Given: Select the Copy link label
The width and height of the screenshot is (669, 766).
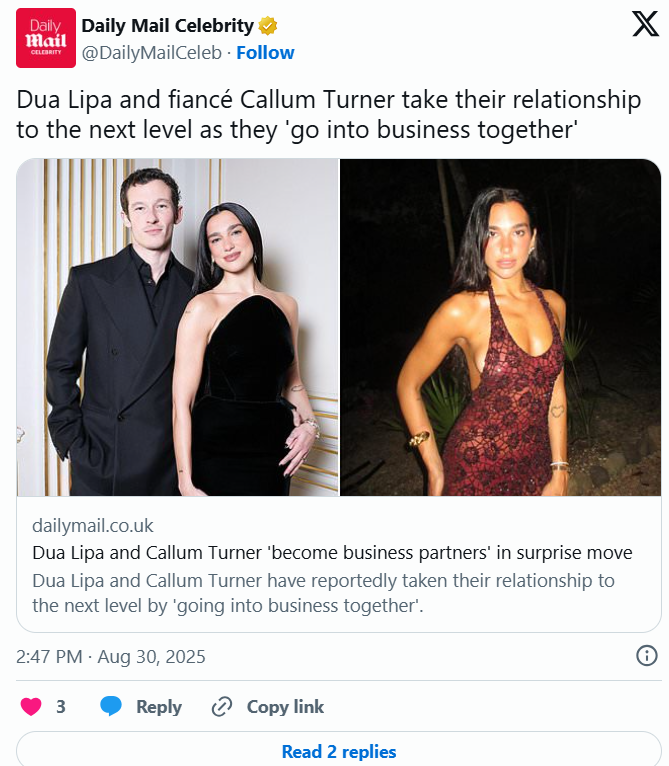Looking at the screenshot, I should pyautogui.click(x=285, y=706).
